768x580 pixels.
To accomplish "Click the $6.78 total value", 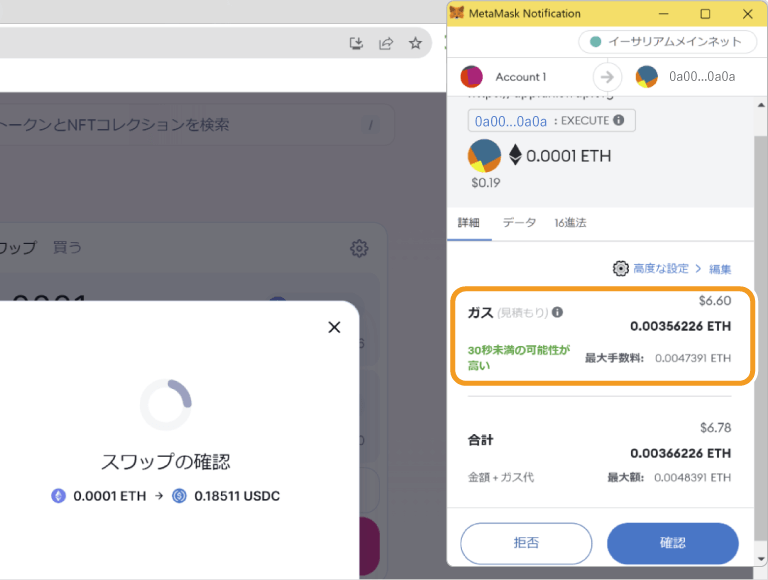I will click(716, 428).
